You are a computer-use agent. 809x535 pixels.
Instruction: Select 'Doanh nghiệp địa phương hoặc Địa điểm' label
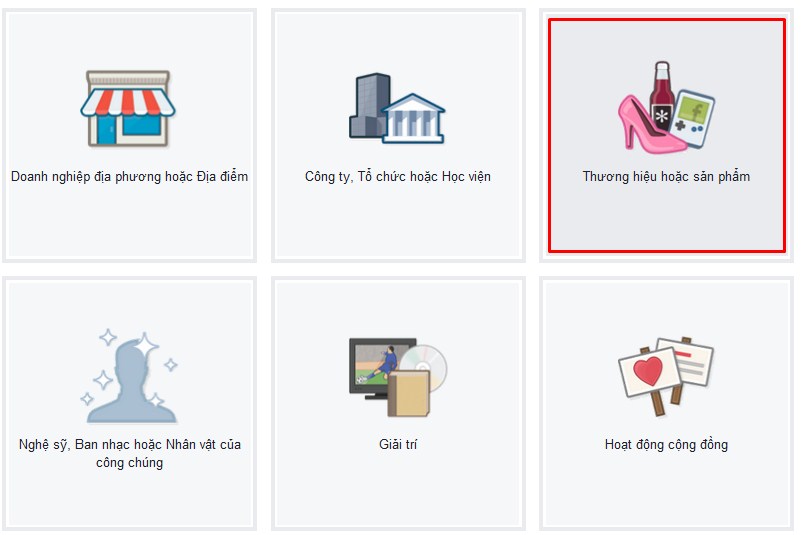pyautogui.click(x=130, y=176)
